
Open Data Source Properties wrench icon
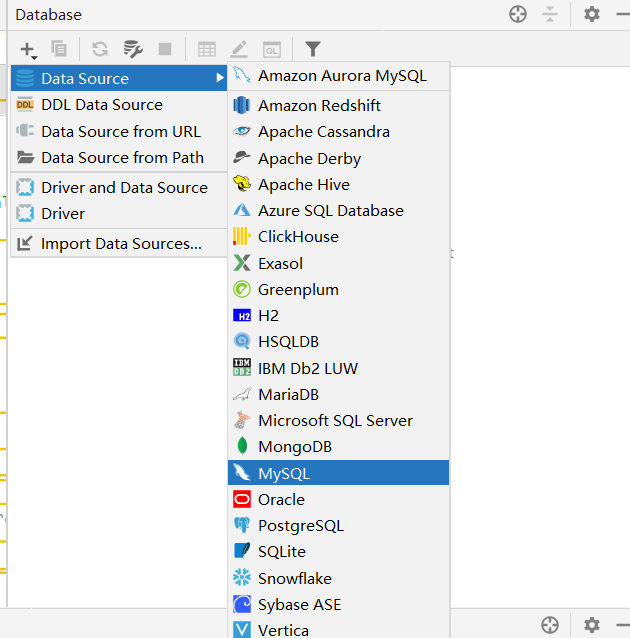click(133, 49)
